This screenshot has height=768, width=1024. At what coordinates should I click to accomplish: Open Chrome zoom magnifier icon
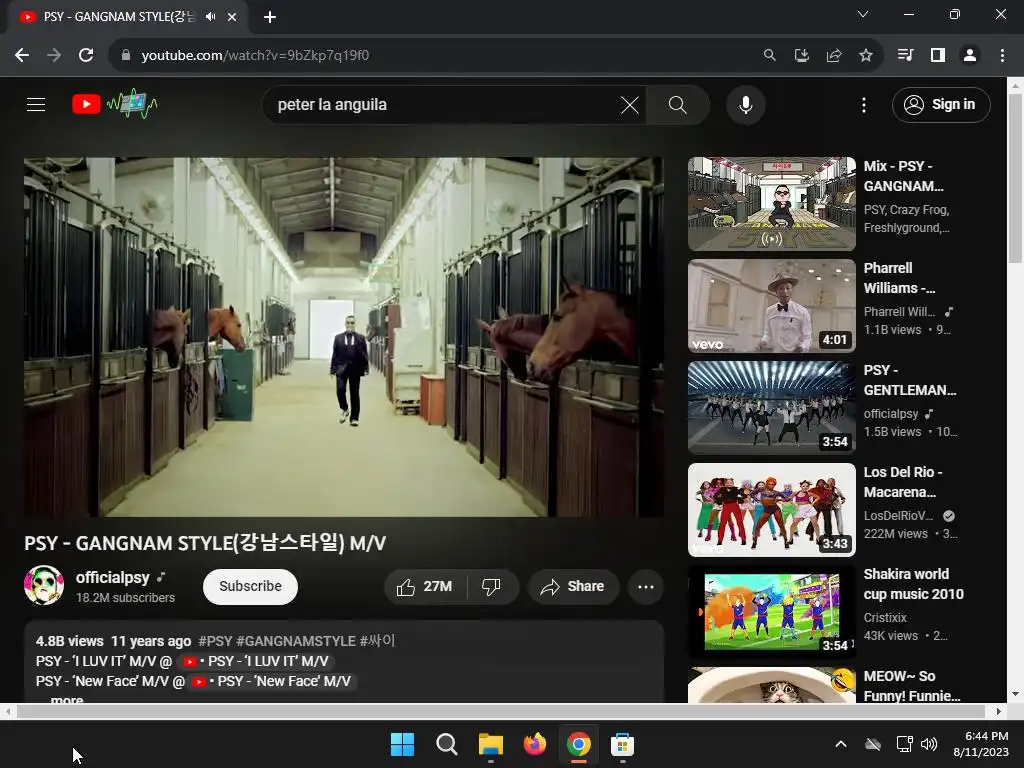769,56
